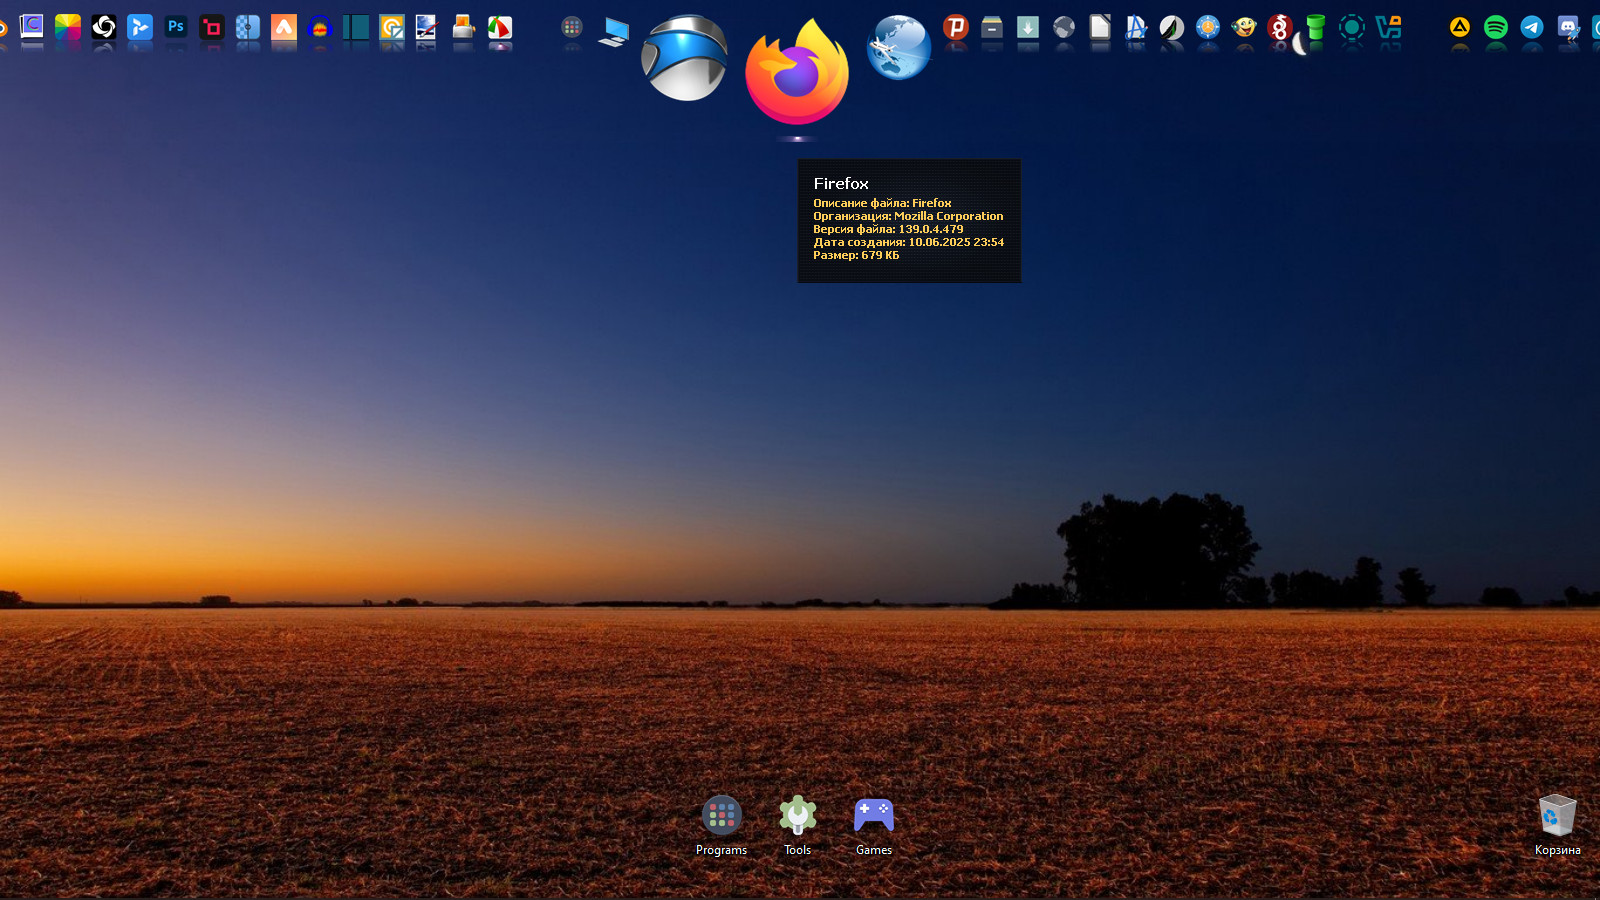Launch Discord from the dock
1600x900 pixels.
pyautogui.click(x=1568, y=27)
